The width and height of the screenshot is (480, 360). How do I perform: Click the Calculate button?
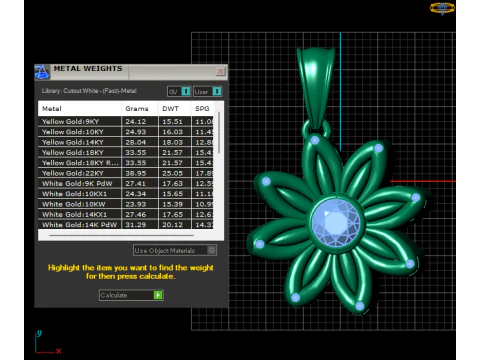point(131,295)
